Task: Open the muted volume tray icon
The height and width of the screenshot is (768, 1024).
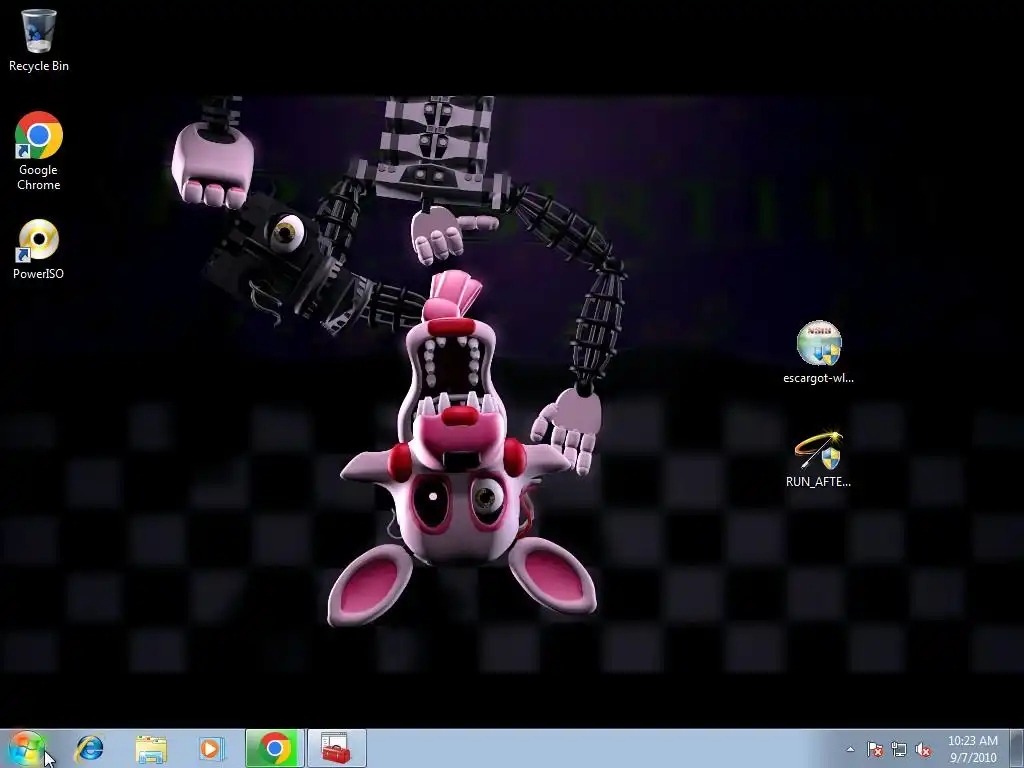Action: point(923,749)
